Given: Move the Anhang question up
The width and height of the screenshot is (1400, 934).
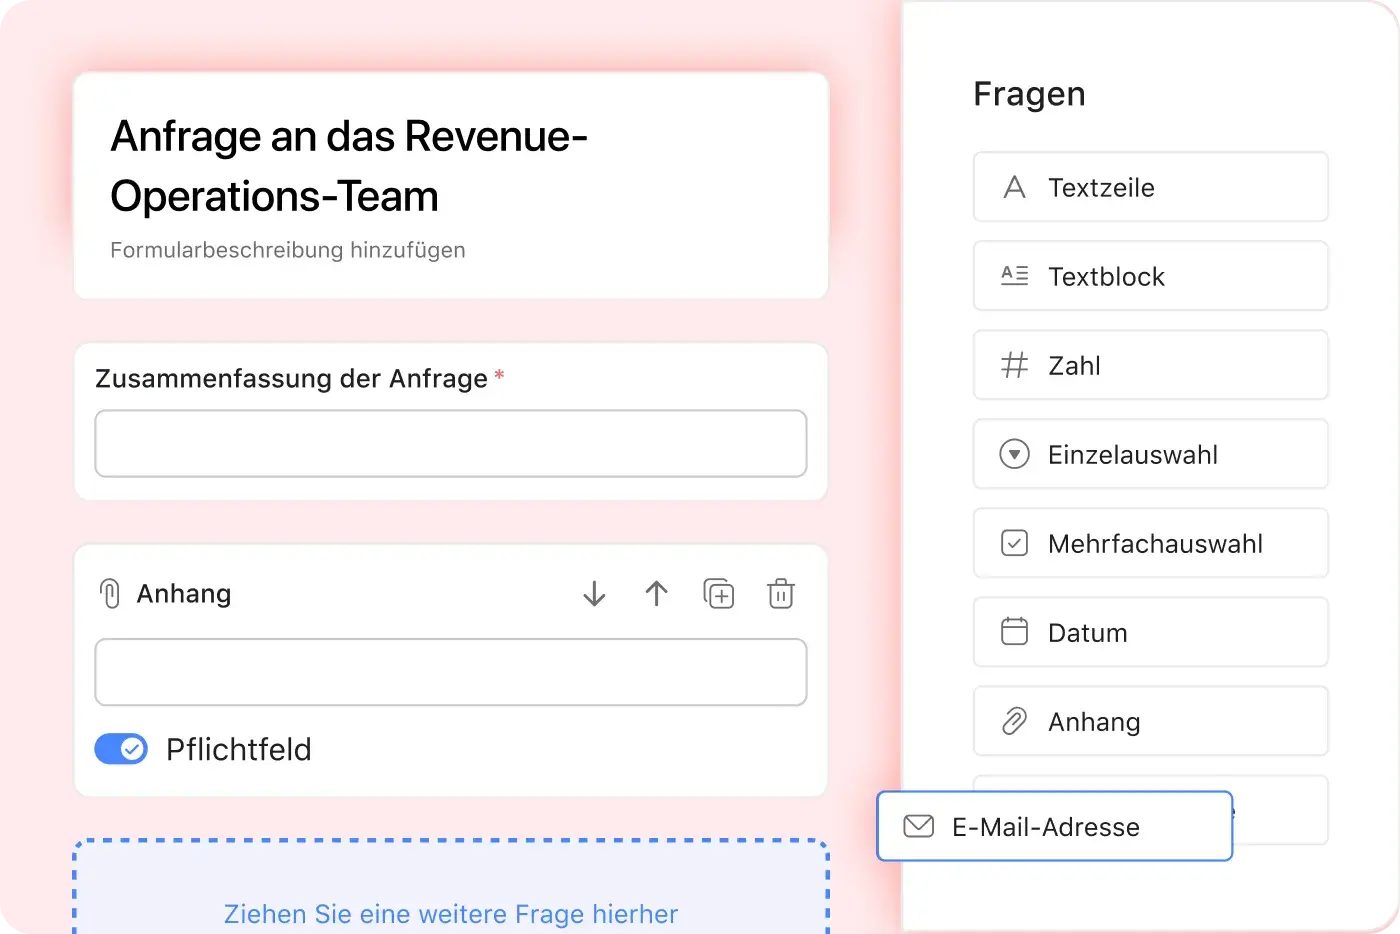Looking at the screenshot, I should (656, 594).
